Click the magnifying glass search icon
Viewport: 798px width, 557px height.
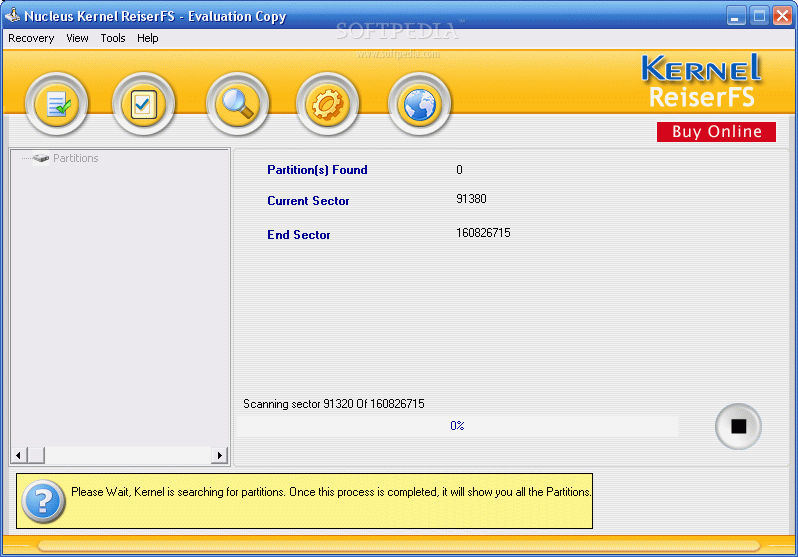237,104
